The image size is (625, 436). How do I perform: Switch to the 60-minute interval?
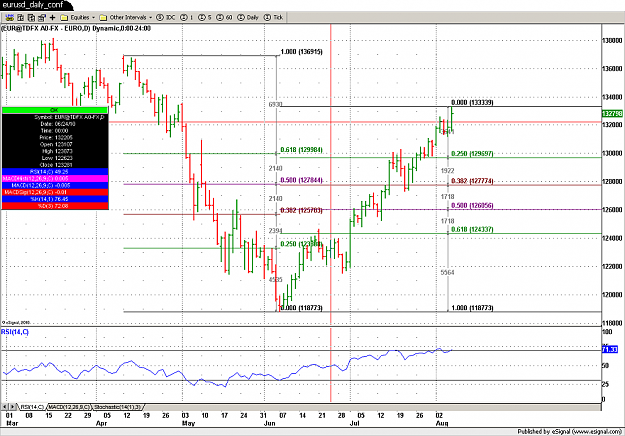click(224, 18)
